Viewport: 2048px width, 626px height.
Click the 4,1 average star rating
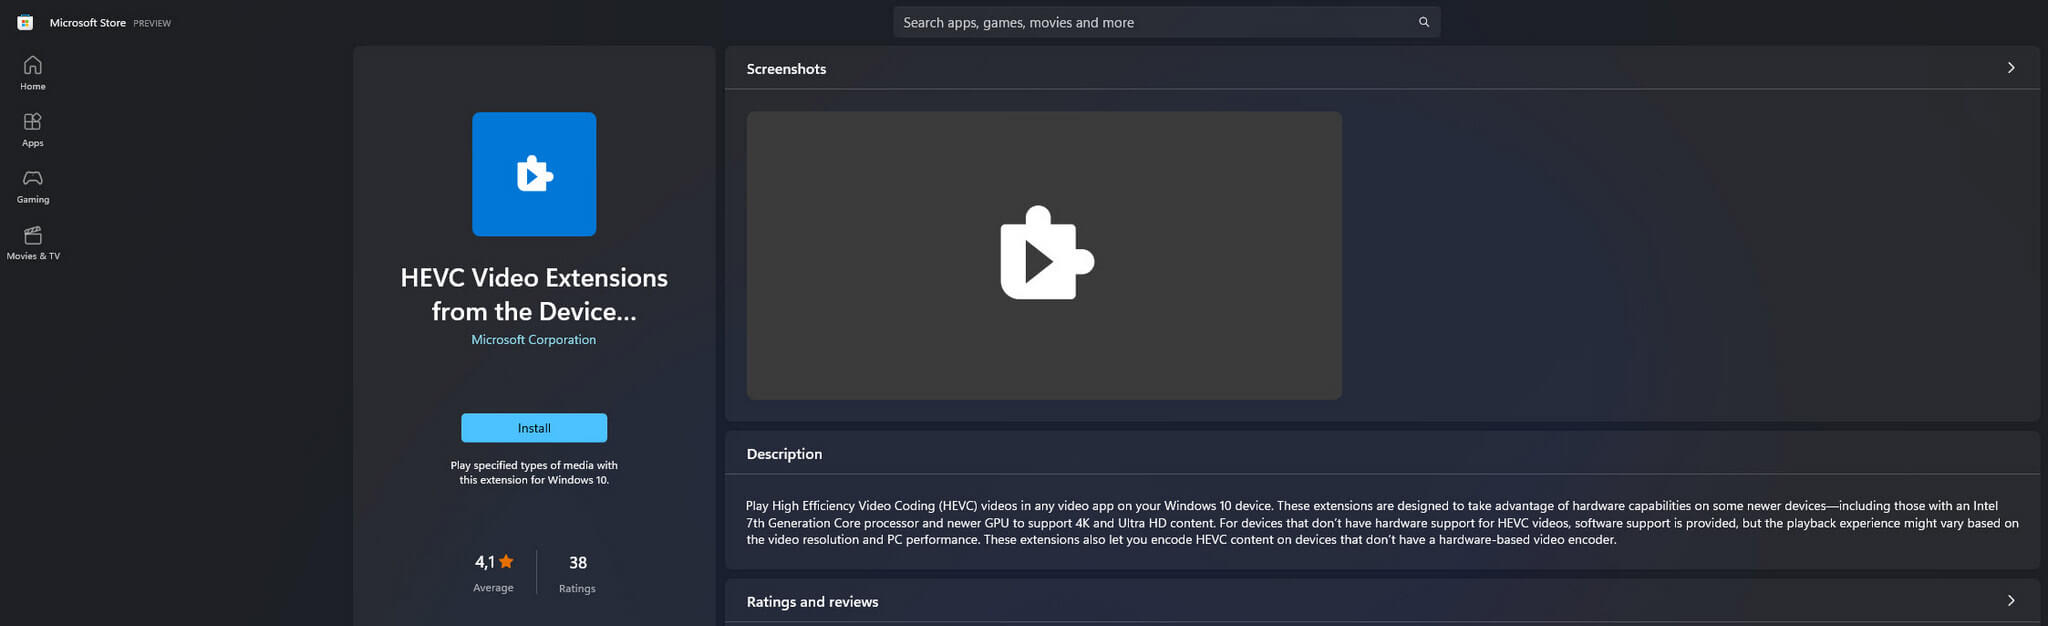[494, 573]
